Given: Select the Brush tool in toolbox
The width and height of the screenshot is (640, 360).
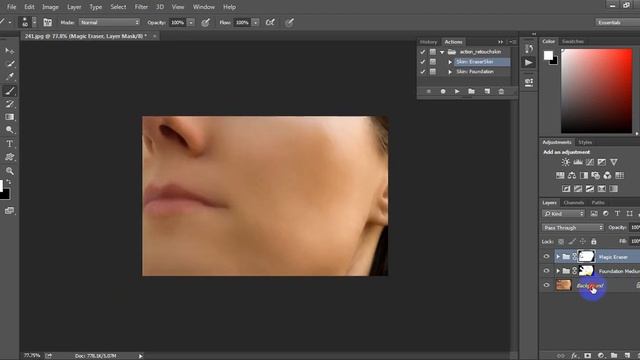Looking at the screenshot, I should coord(10,91).
